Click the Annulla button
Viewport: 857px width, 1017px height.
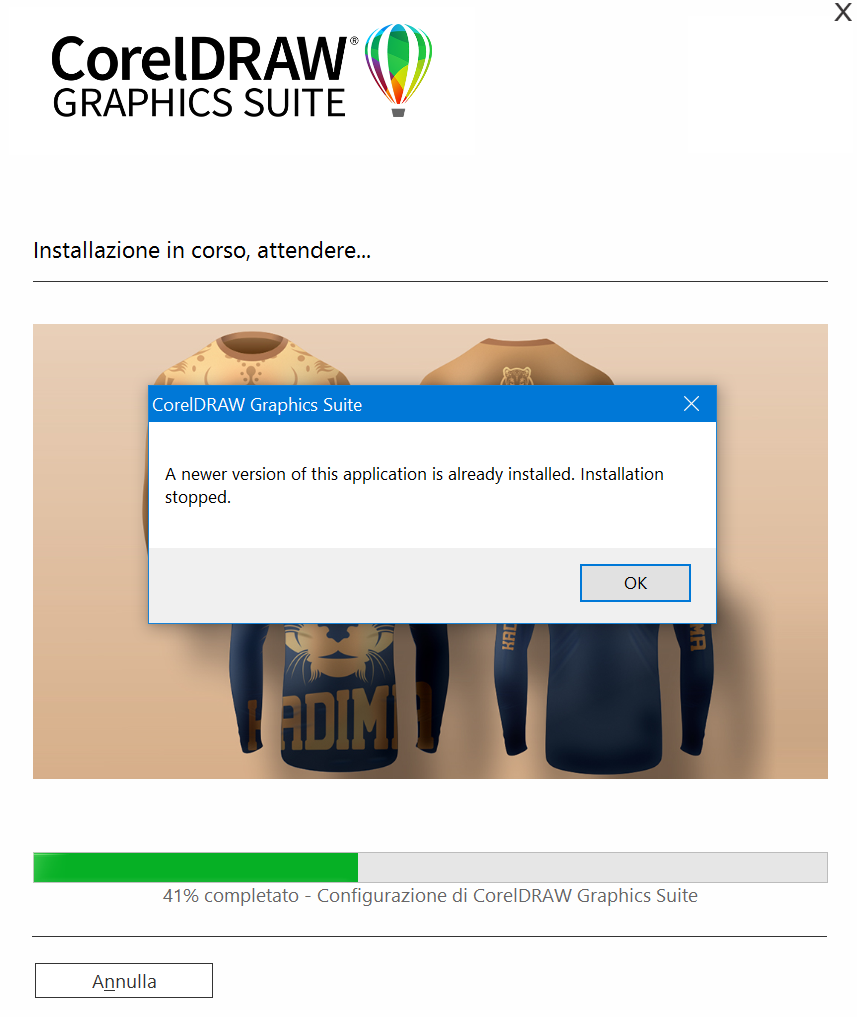point(123,980)
